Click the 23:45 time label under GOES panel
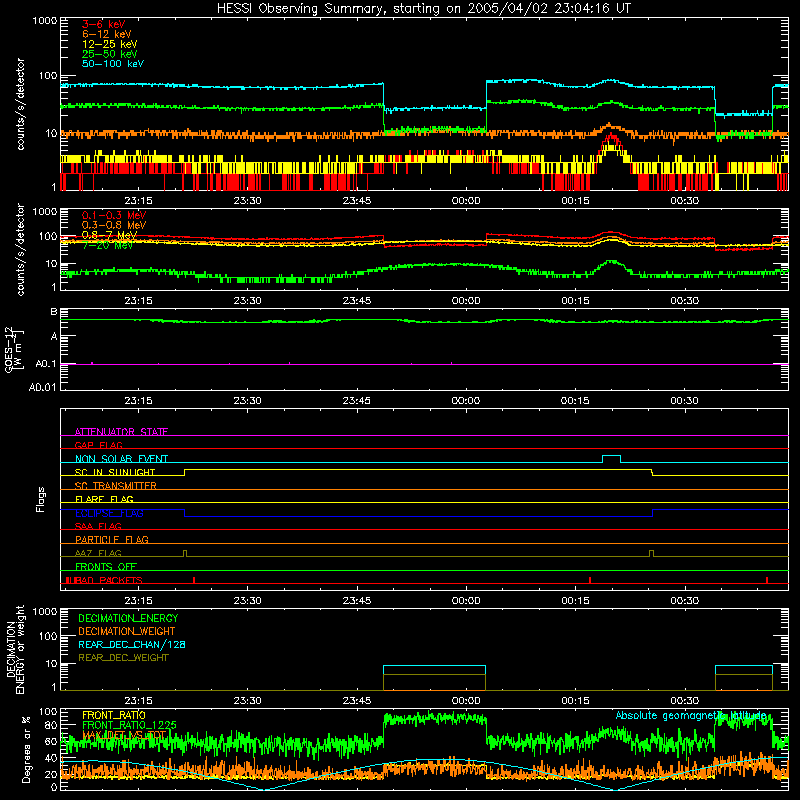 pyautogui.click(x=357, y=401)
